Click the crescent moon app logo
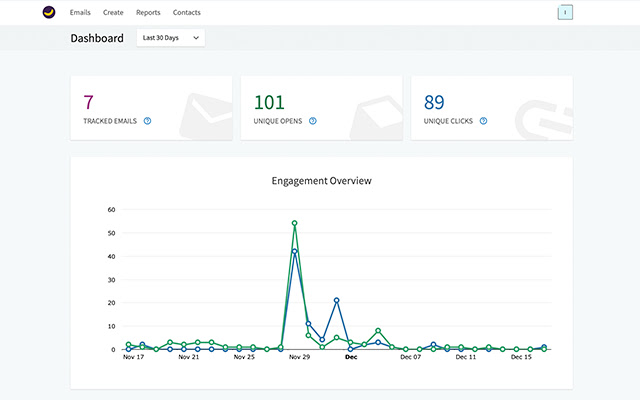Image resolution: width=640 pixels, height=400 pixels. pos(49,13)
